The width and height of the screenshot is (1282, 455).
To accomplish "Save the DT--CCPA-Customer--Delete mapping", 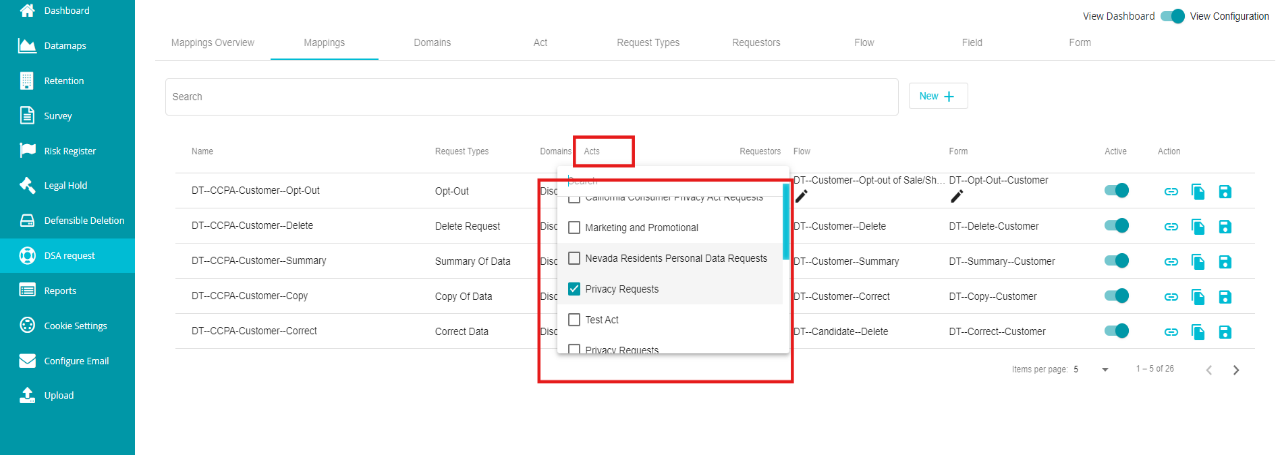I will tap(1225, 227).
